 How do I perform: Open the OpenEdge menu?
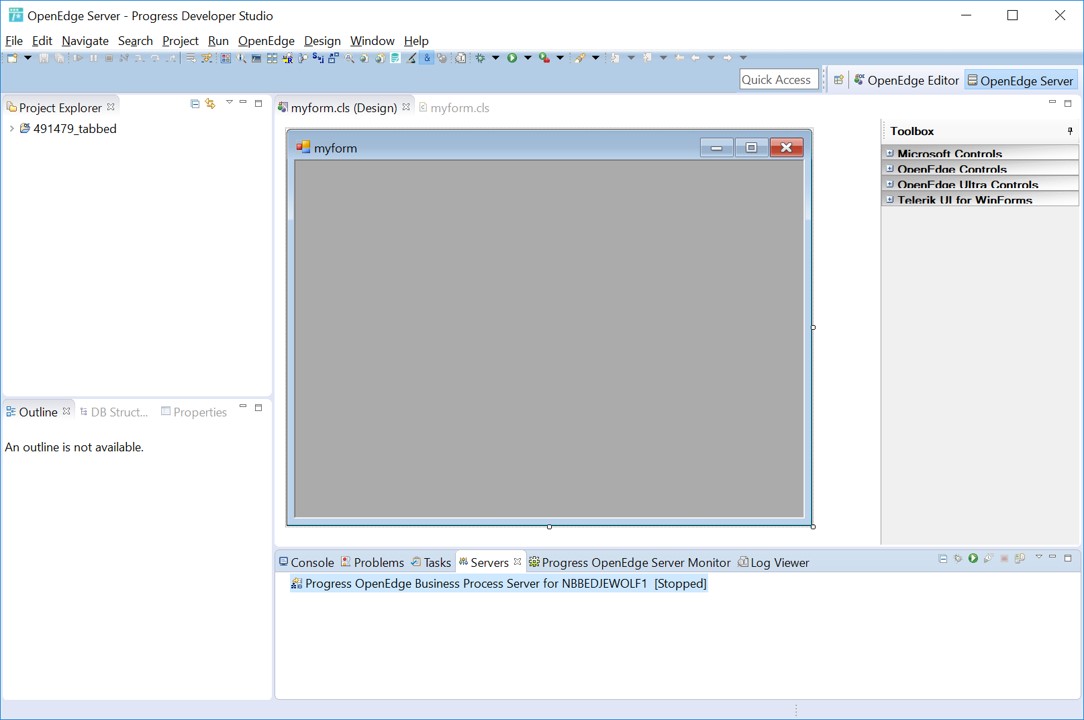[266, 41]
